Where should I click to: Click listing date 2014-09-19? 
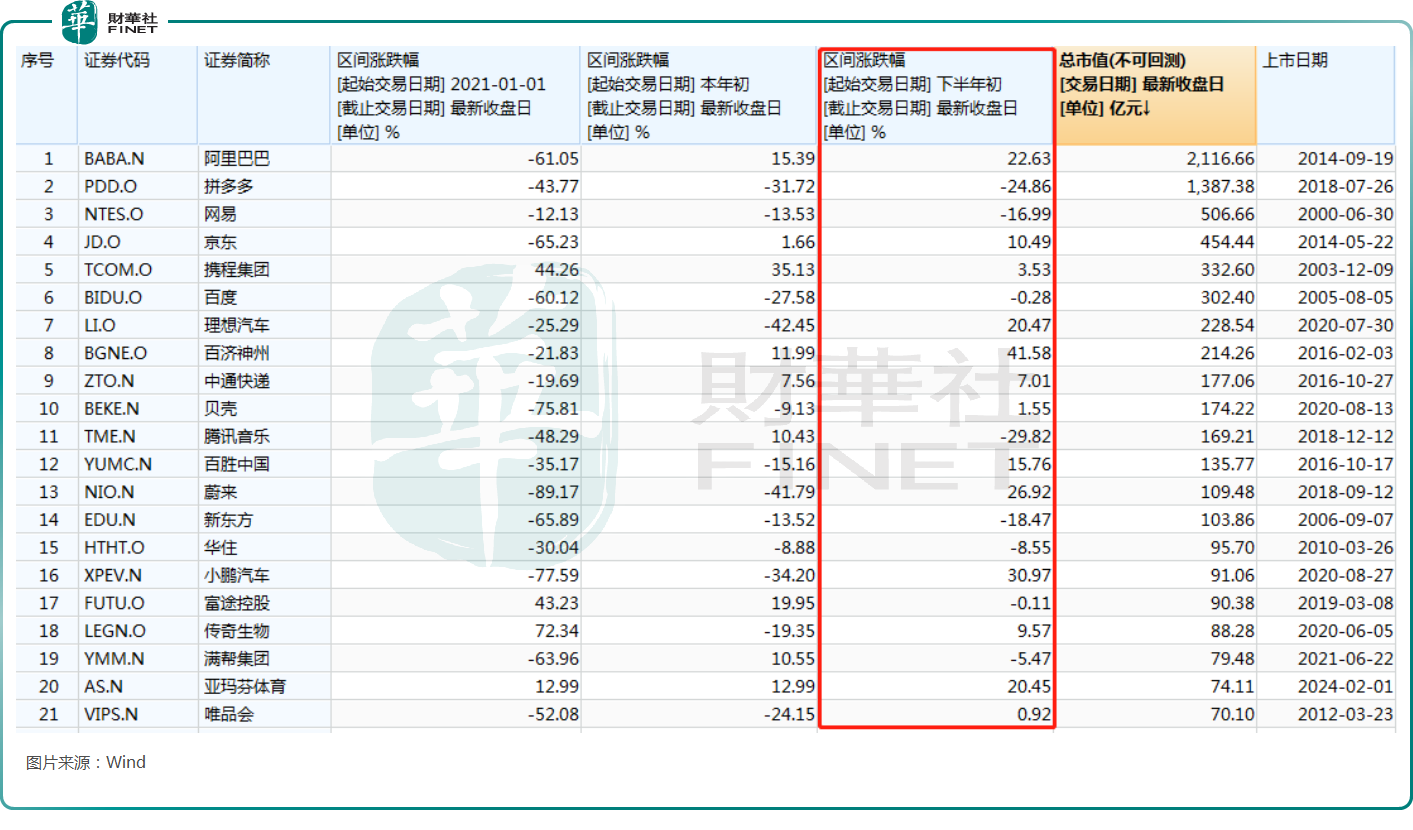(x=1345, y=159)
